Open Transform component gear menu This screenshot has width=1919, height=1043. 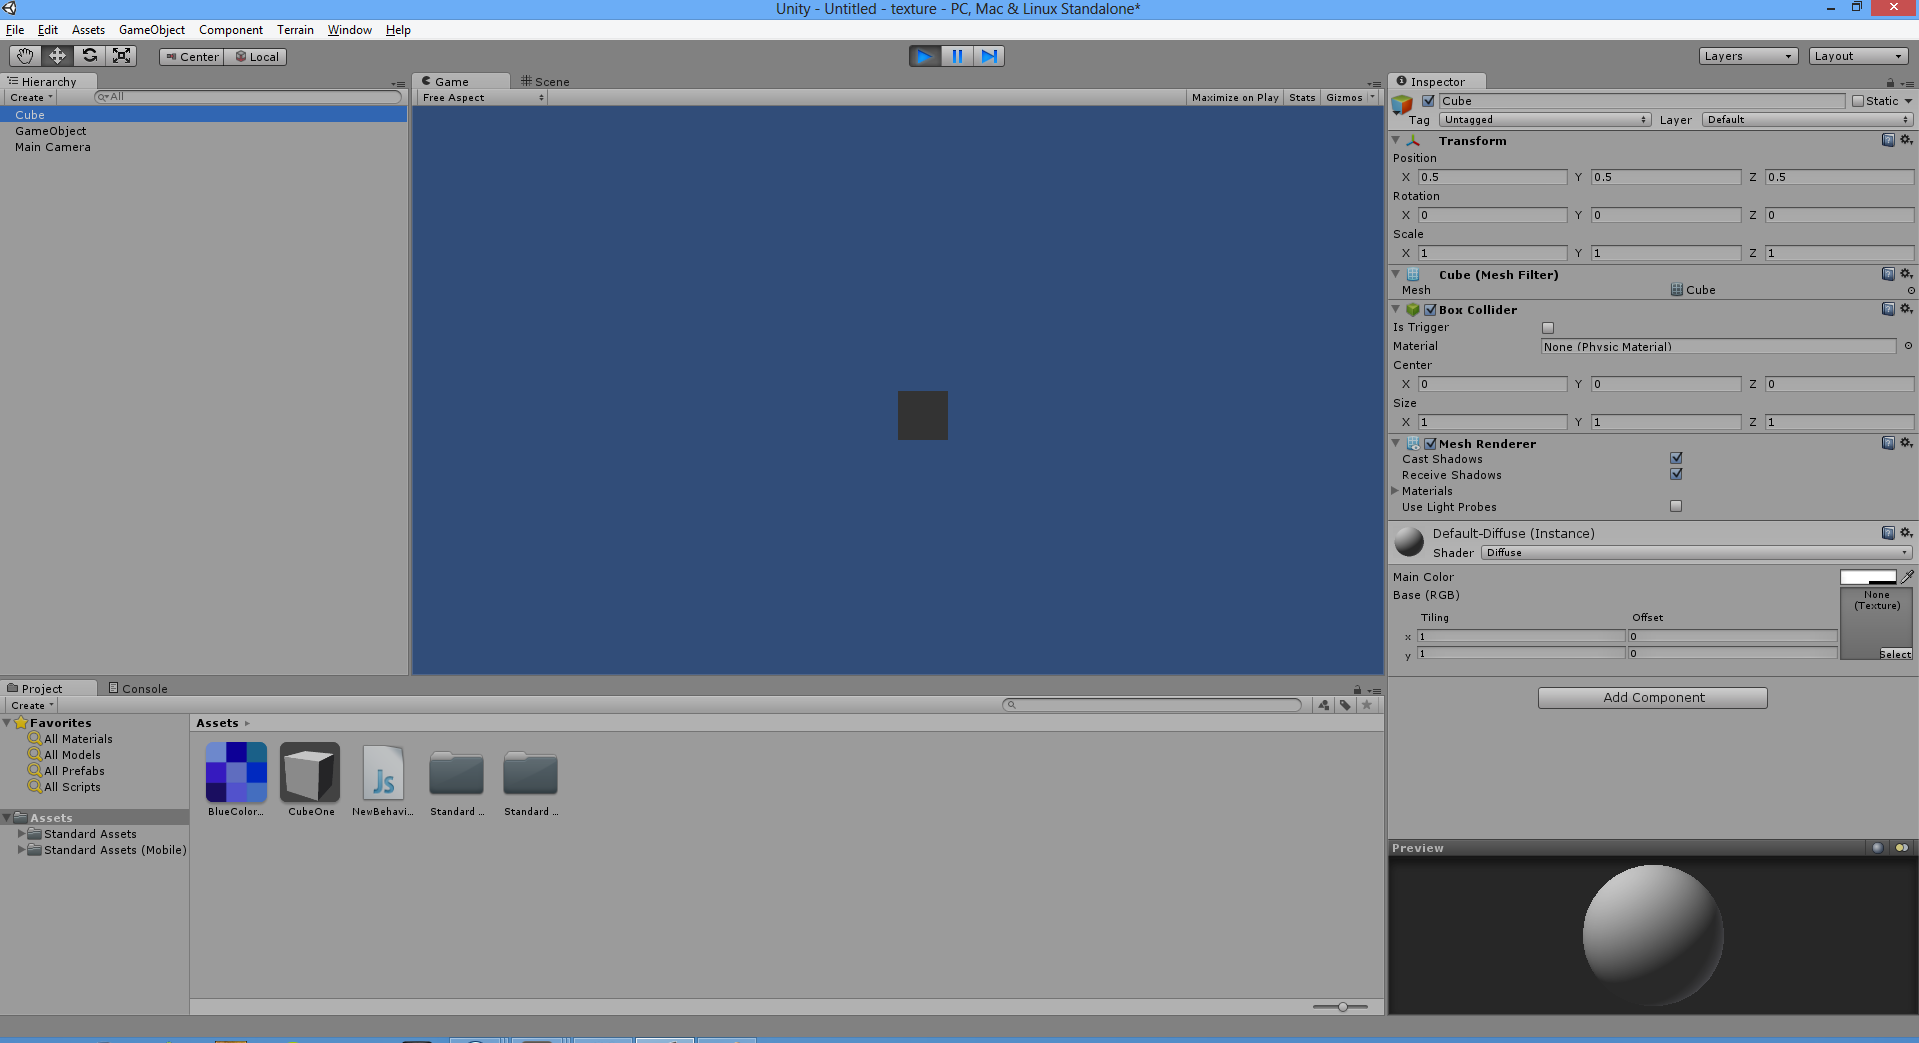pyautogui.click(x=1906, y=140)
